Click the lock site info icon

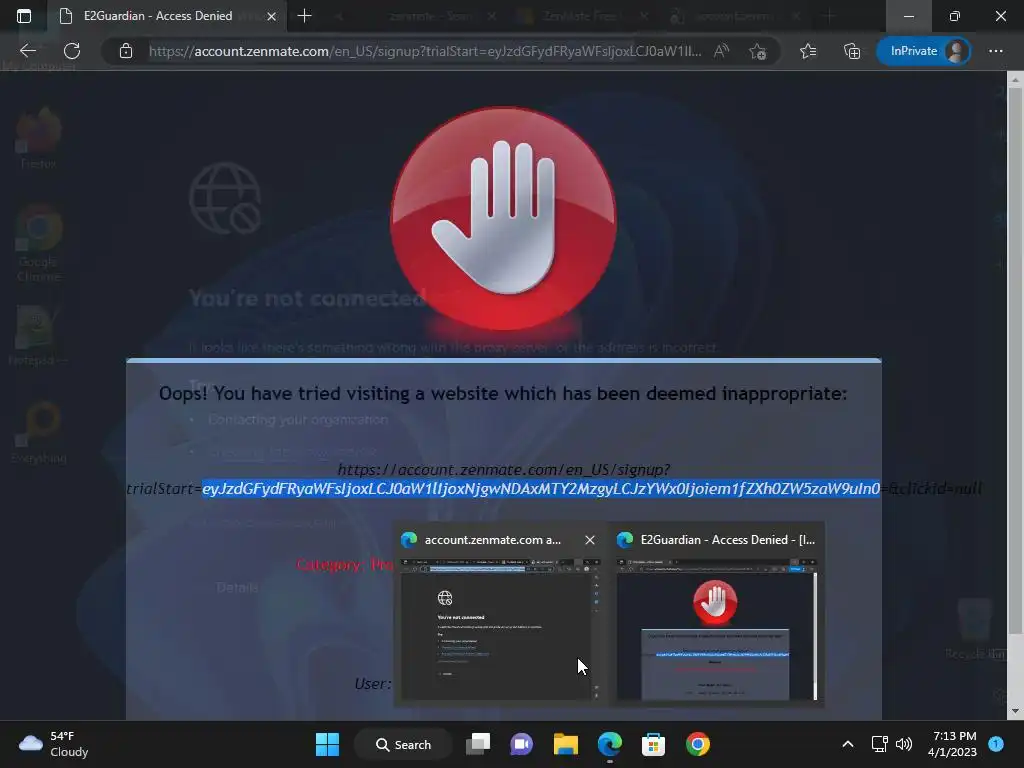[x=126, y=51]
